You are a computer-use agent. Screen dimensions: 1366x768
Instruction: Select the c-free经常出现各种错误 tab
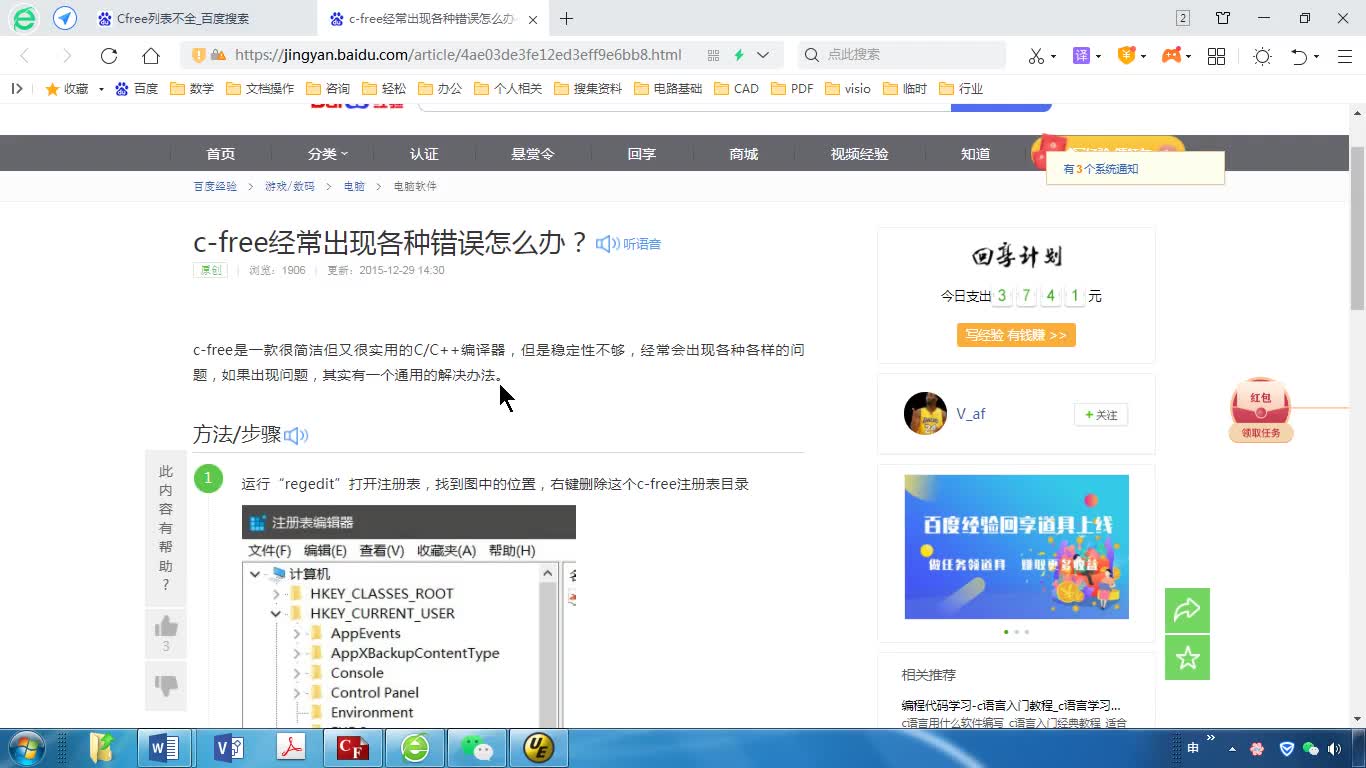(x=432, y=18)
